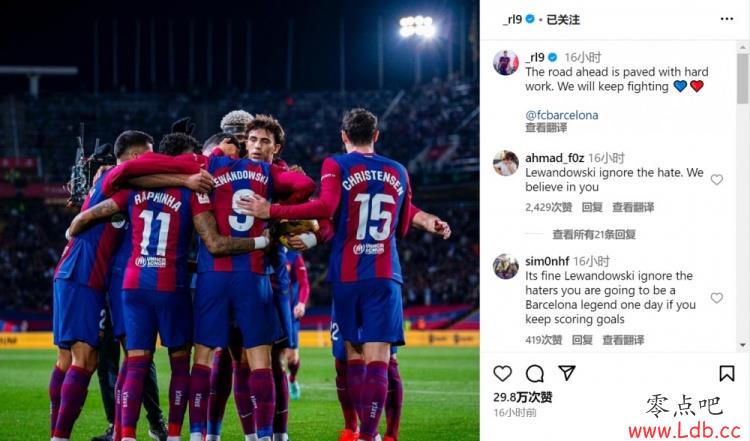
Task: Toggle the 已关注 following status
Action: (x=563, y=20)
